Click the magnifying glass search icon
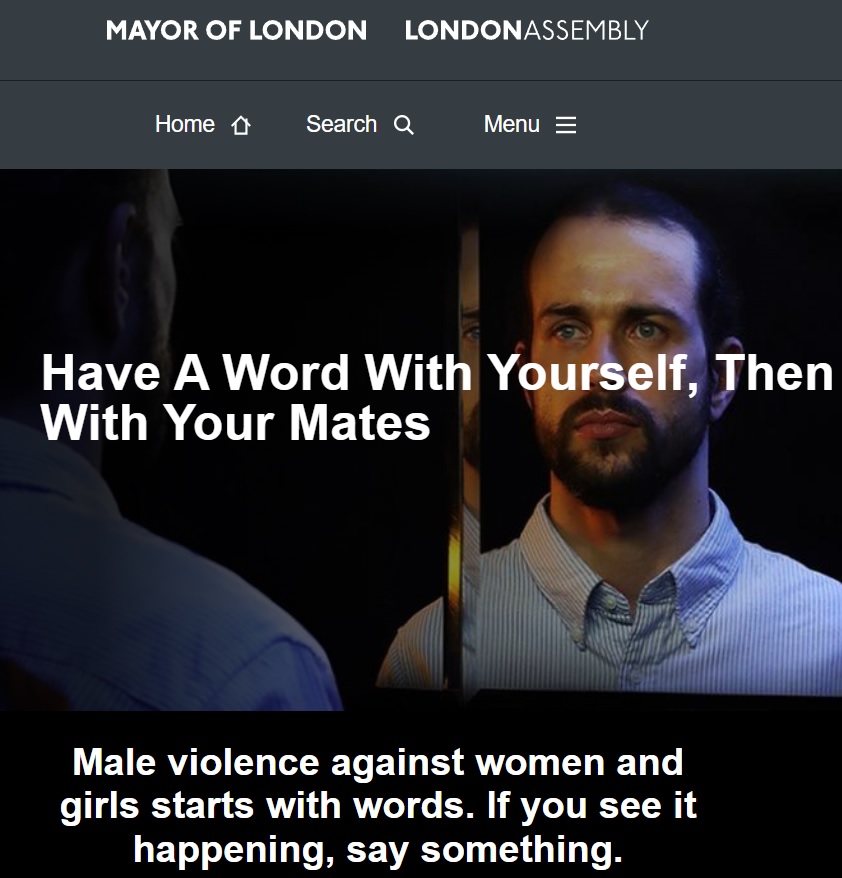Image resolution: width=842 pixels, height=878 pixels. [x=404, y=125]
